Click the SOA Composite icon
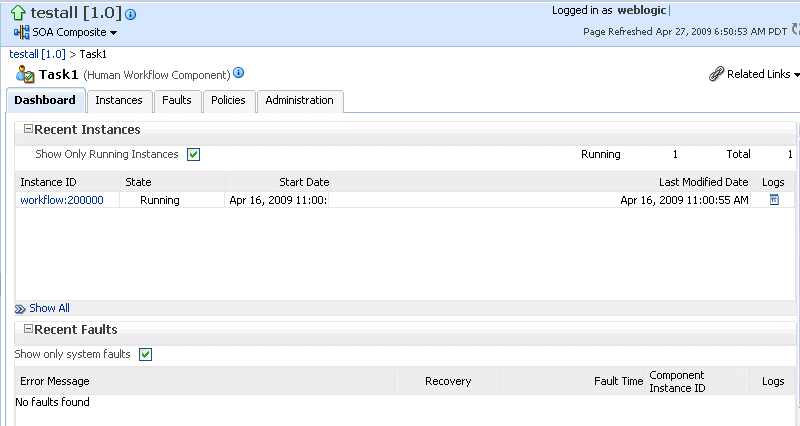 click(x=21, y=33)
